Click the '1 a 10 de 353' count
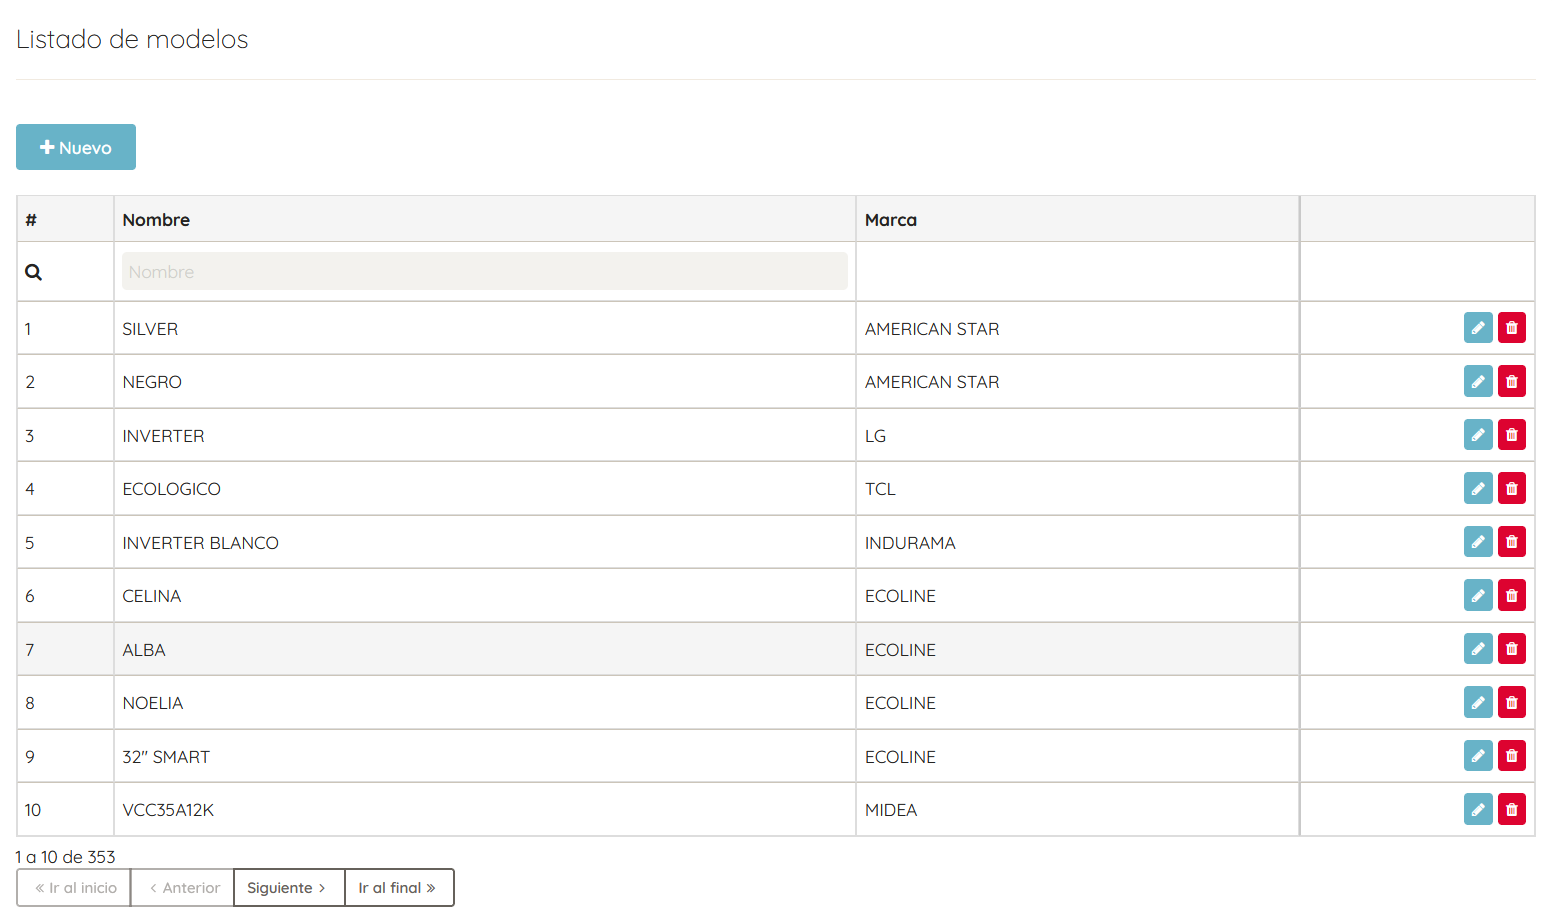1552x913 pixels. coord(65,857)
